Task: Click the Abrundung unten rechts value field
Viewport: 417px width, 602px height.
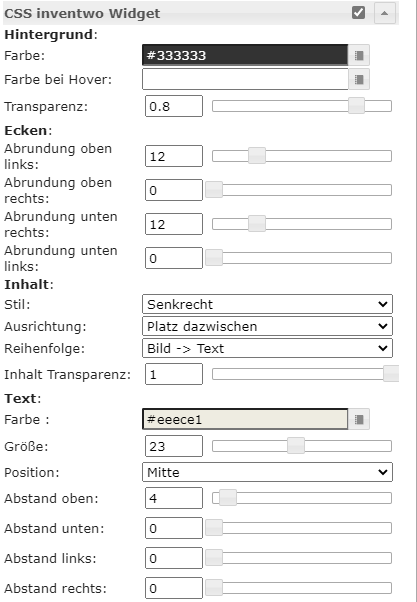Action: (174, 224)
